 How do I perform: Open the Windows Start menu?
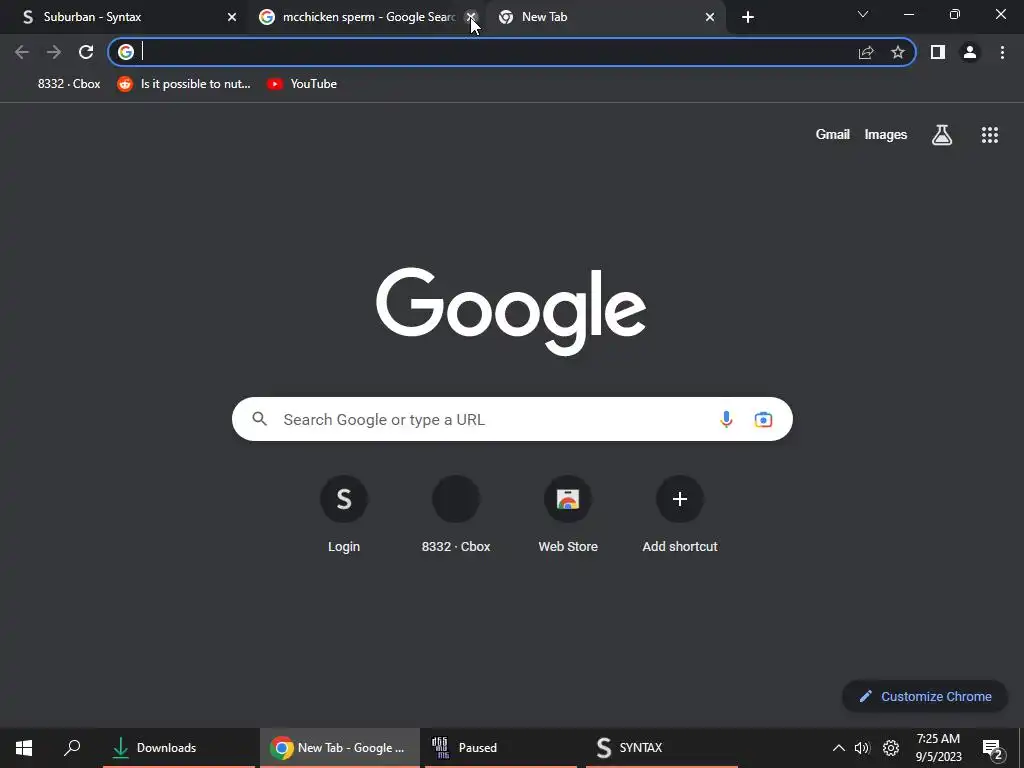click(x=24, y=748)
